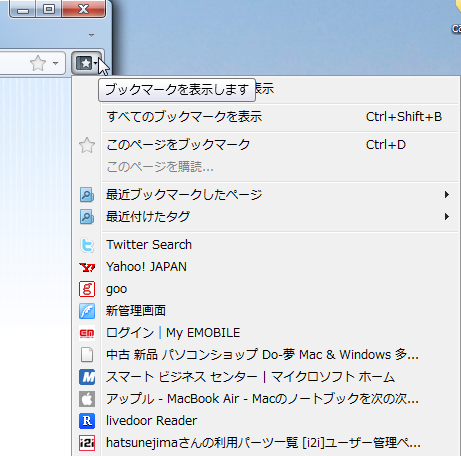Click the red goo favicon
The image size is (461, 456).
pos(87,289)
